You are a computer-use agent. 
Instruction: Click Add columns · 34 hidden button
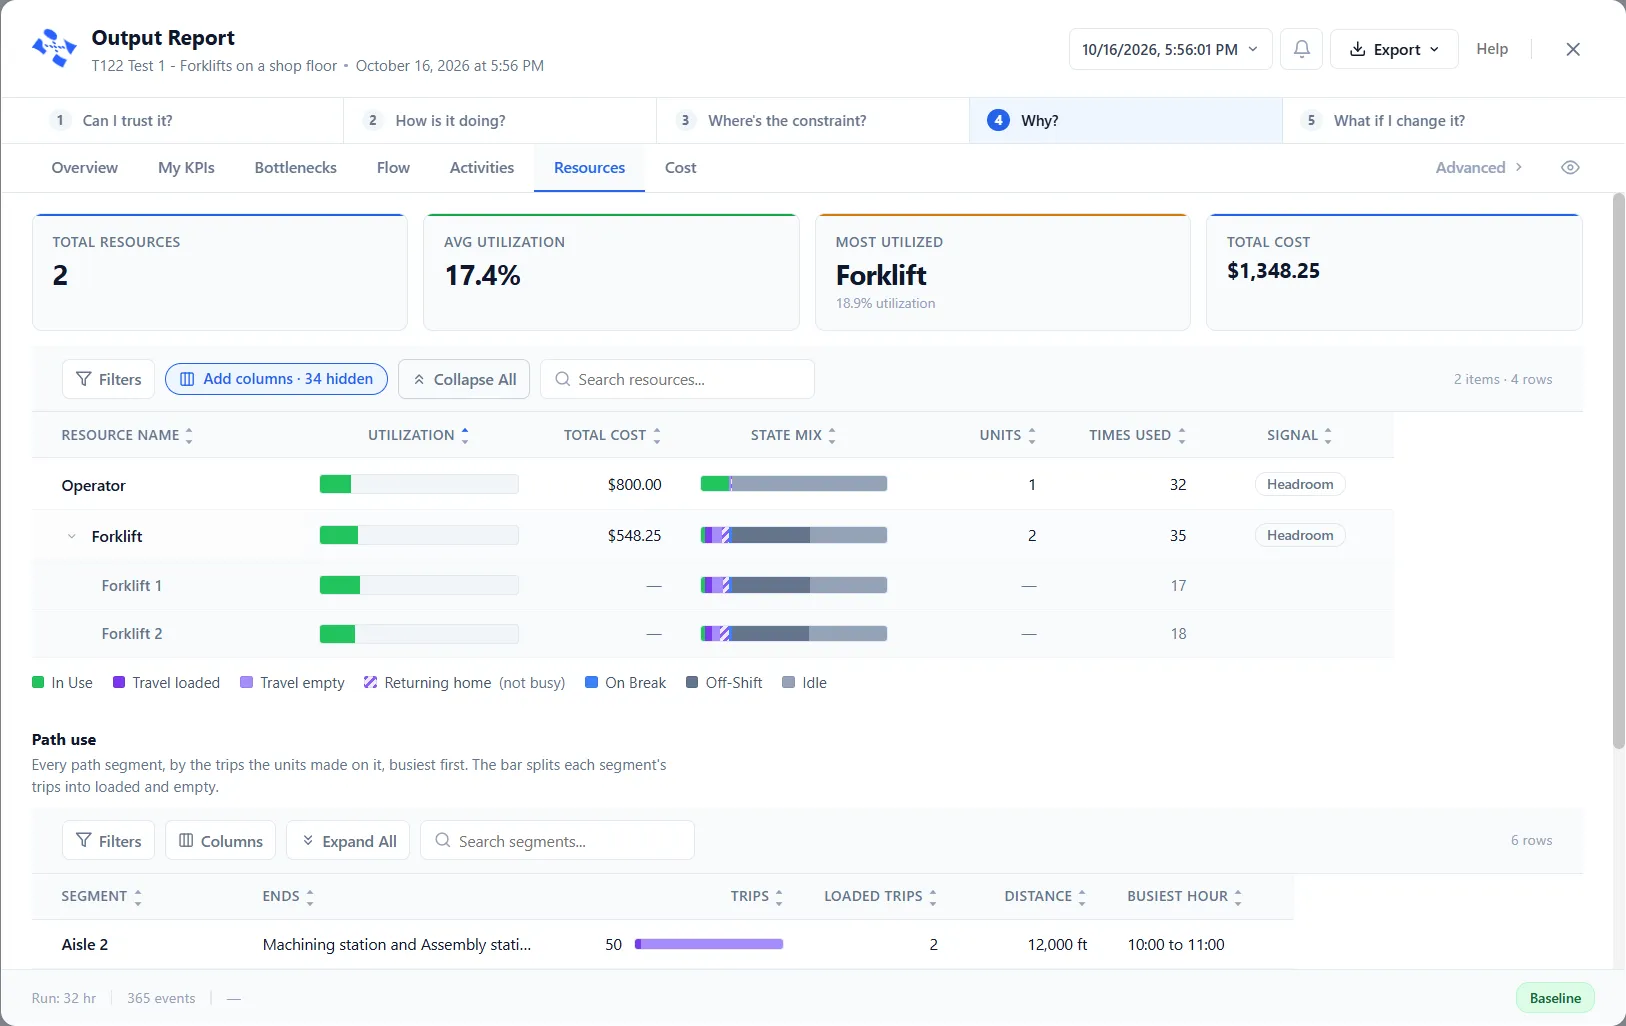click(276, 379)
